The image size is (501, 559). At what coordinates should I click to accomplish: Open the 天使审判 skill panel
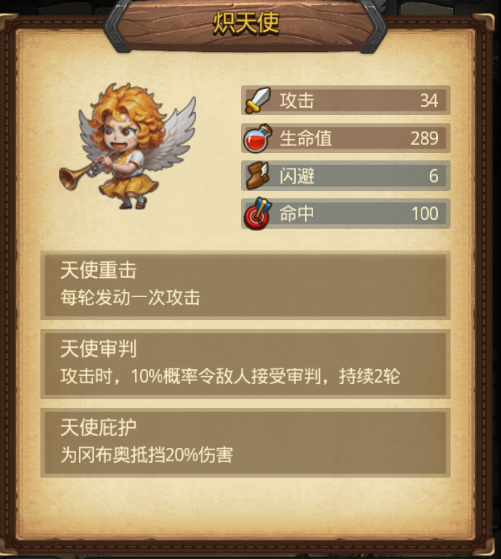pyautogui.click(x=245, y=364)
